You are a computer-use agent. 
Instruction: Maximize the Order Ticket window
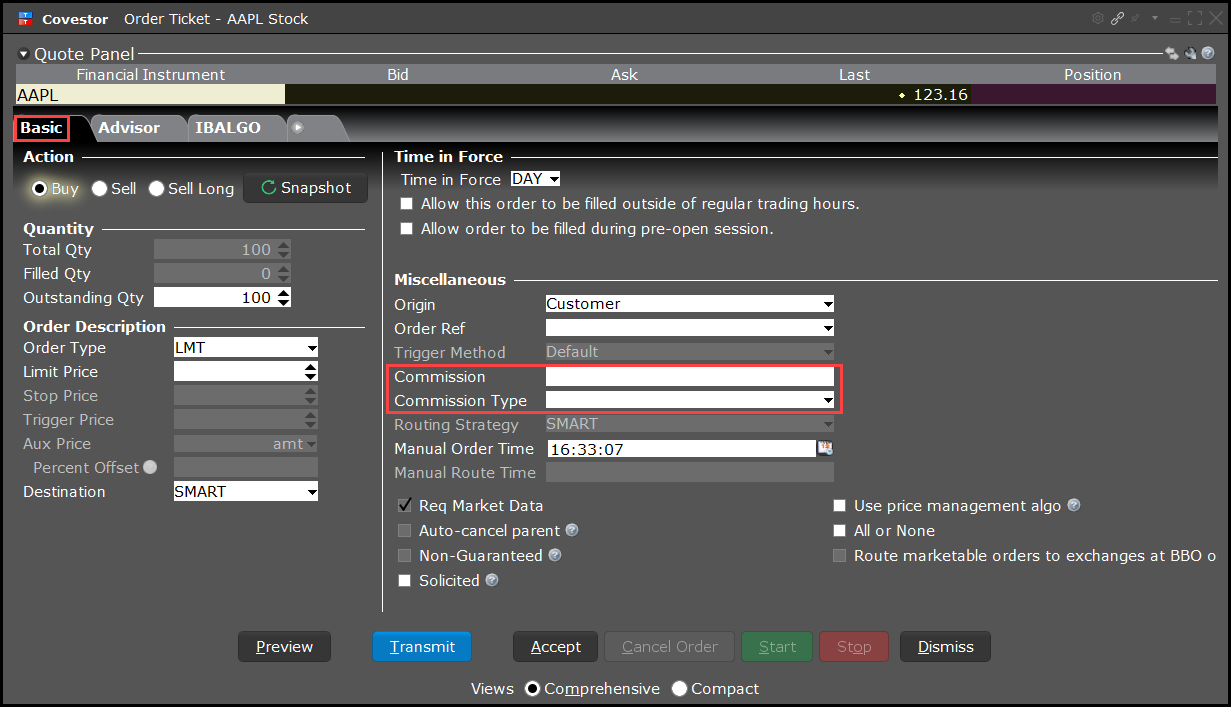tap(1195, 18)
